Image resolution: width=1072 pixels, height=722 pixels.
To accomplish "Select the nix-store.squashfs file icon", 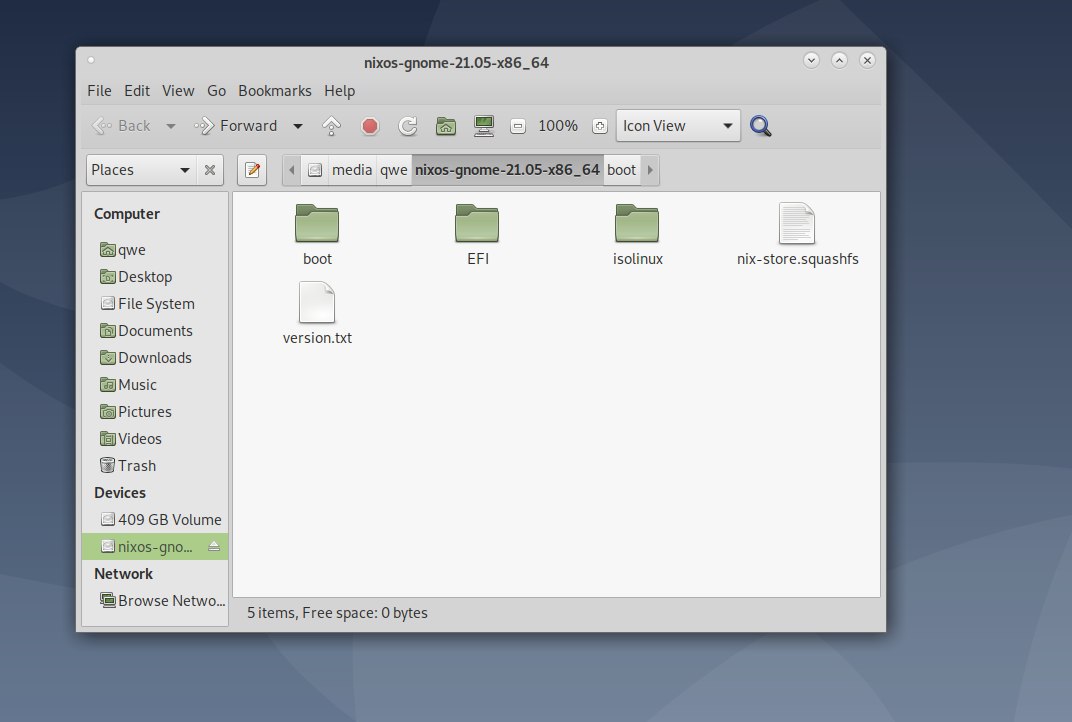I will click(797, 224).
